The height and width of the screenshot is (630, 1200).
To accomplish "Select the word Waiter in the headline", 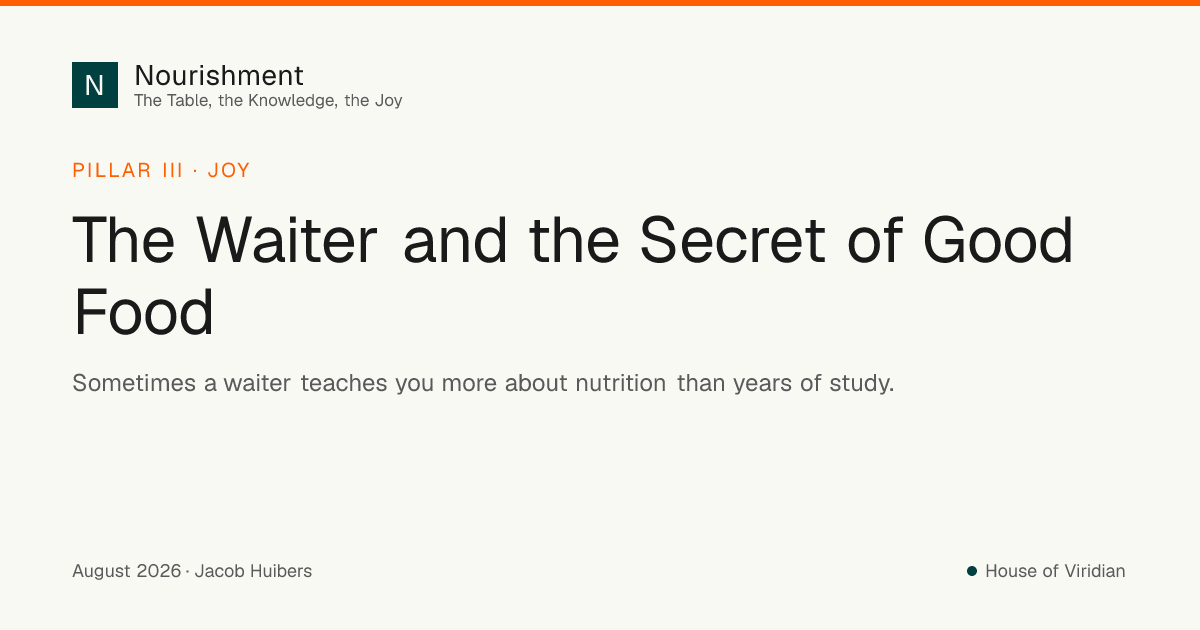I will (287, 240).
